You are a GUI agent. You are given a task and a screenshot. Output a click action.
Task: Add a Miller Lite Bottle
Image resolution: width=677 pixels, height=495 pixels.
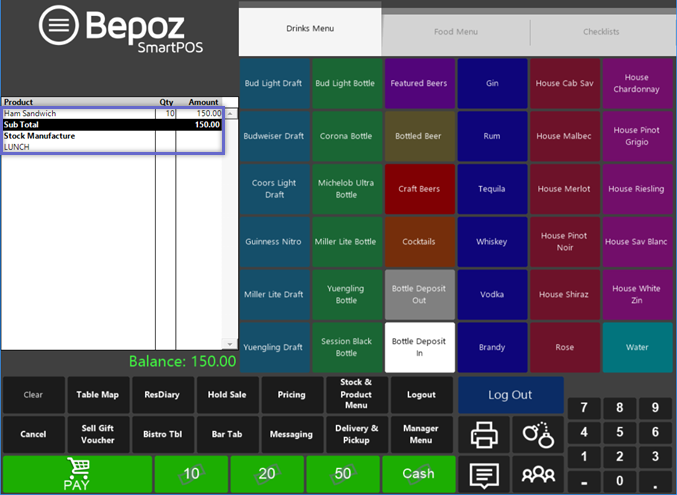pyautogui.click(x=346, y=242)
